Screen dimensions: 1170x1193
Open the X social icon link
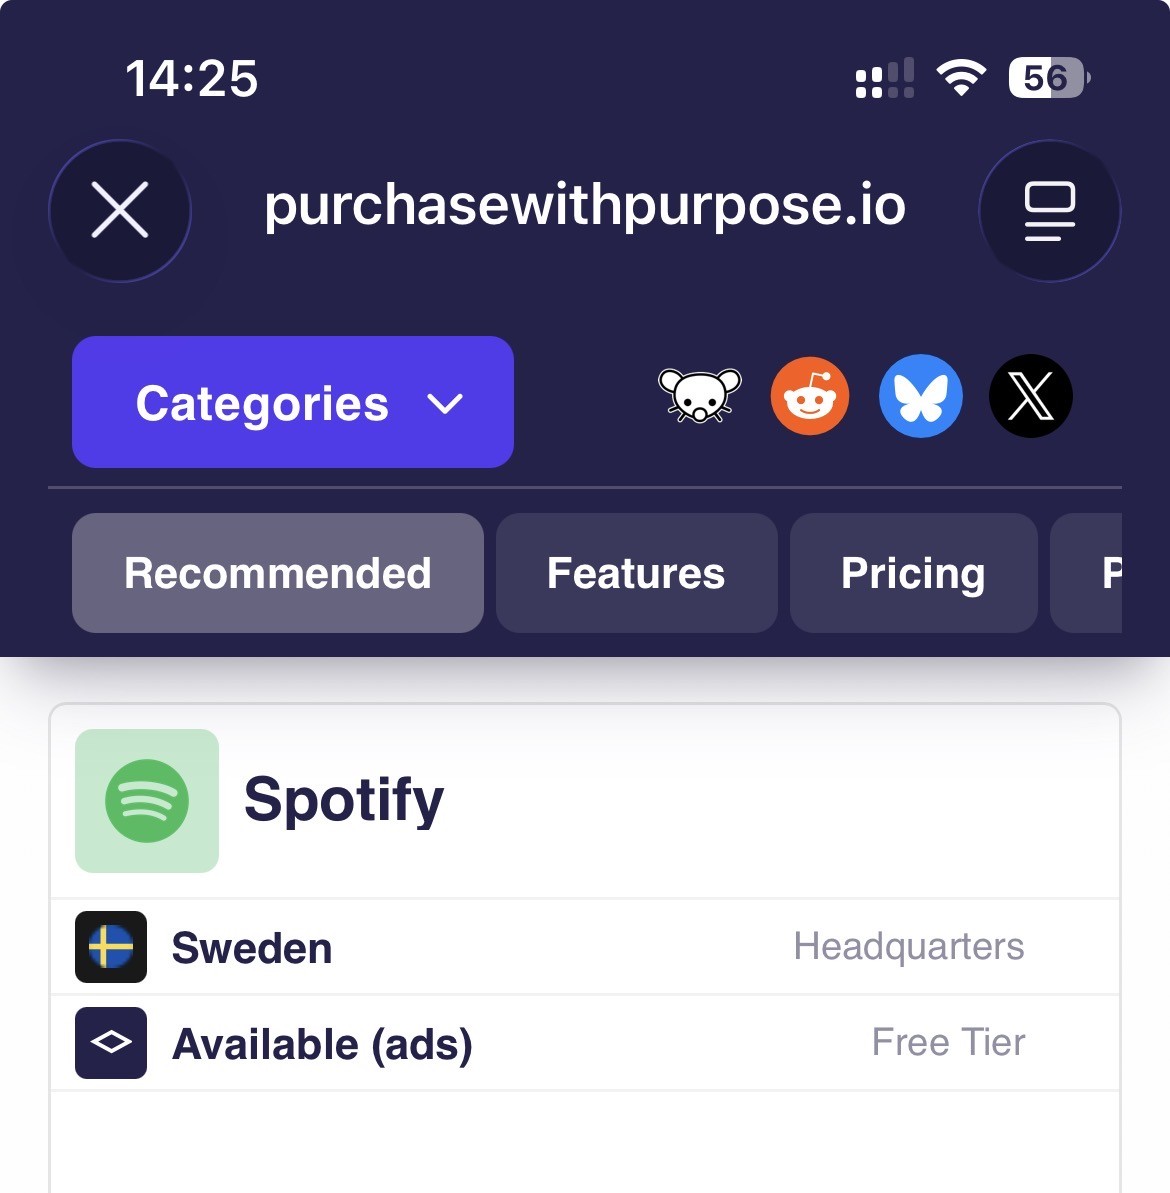click(1031, 396)
